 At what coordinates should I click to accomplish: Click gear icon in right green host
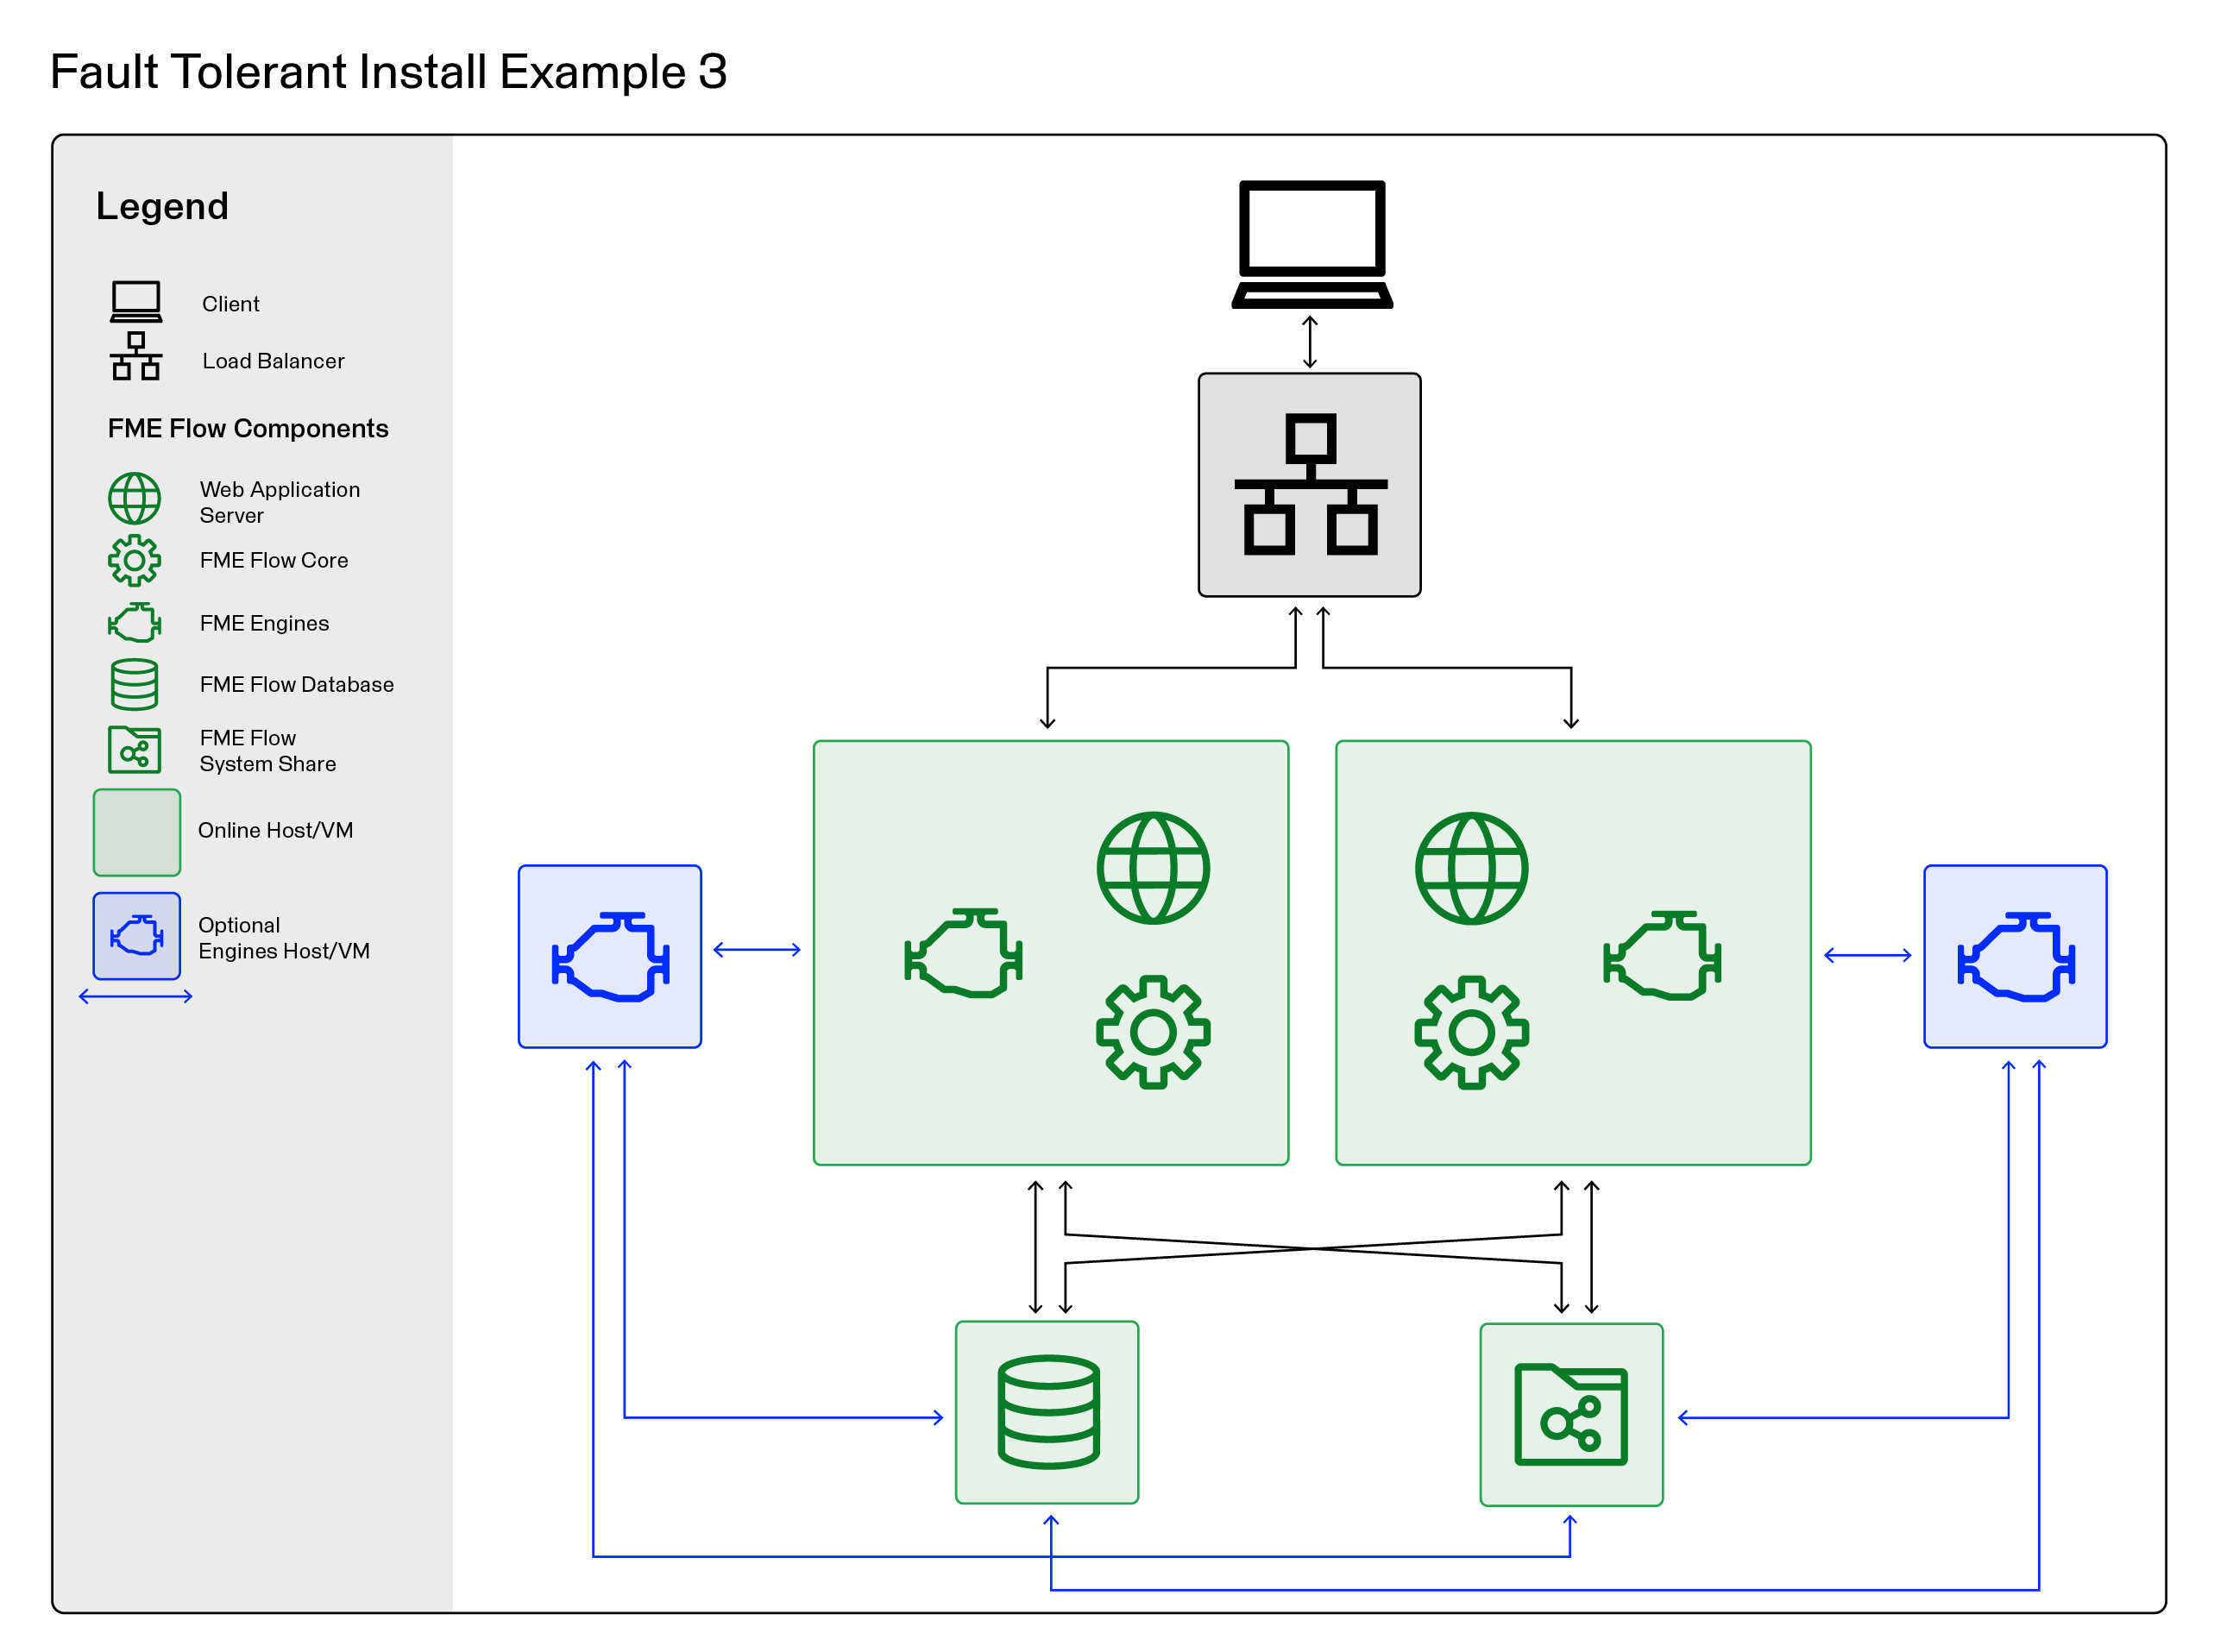[1470, 1031]
